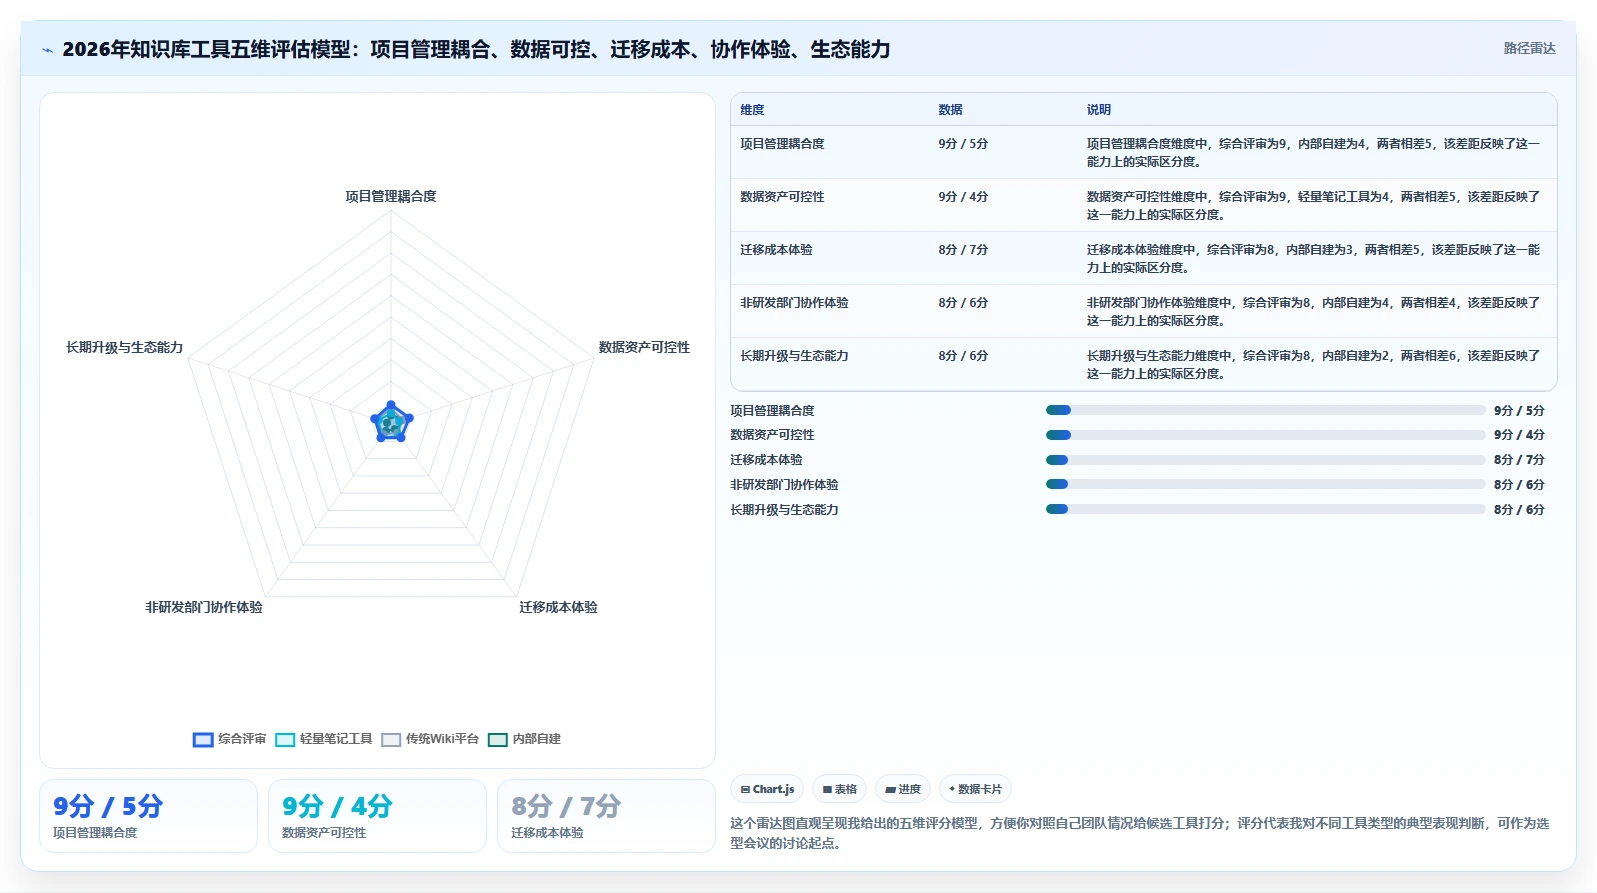Click 9分 / 4分 value in table
This screenshot has height=893, width=1597.
(x=963, y=197)
